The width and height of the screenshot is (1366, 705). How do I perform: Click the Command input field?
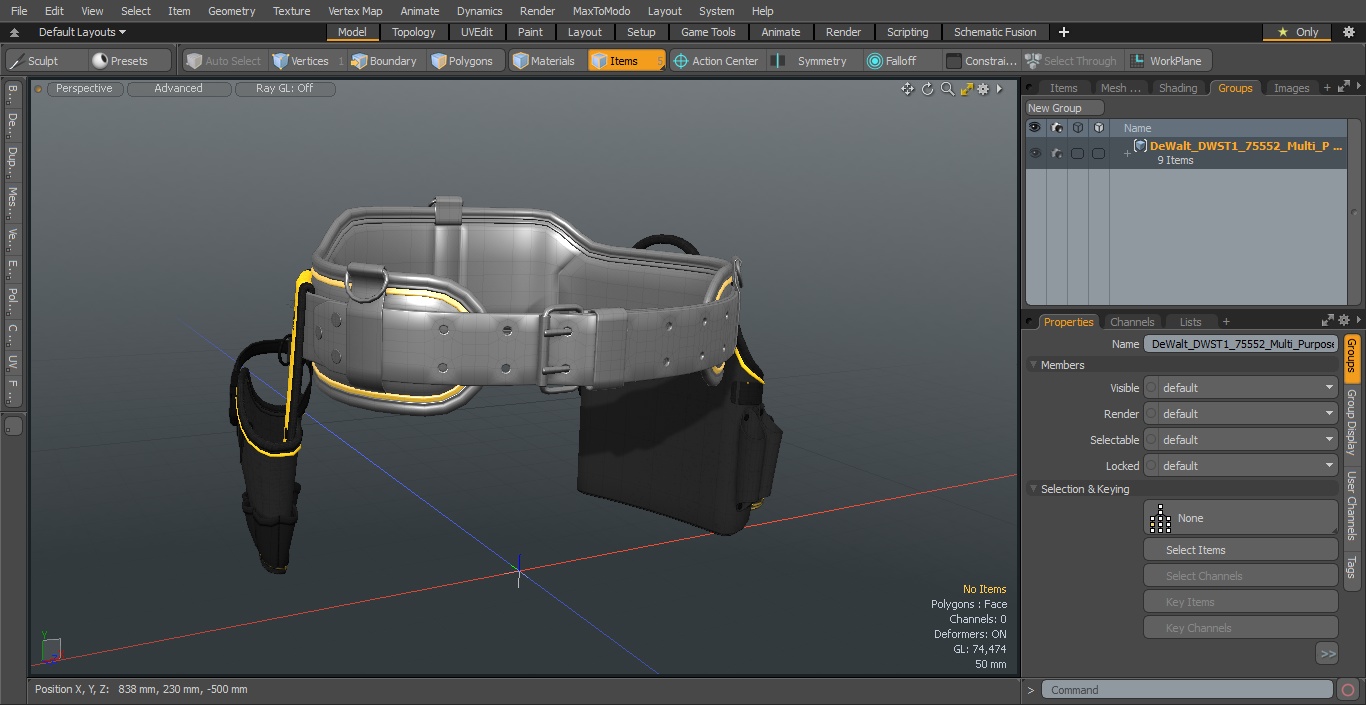coord(1187,690)
